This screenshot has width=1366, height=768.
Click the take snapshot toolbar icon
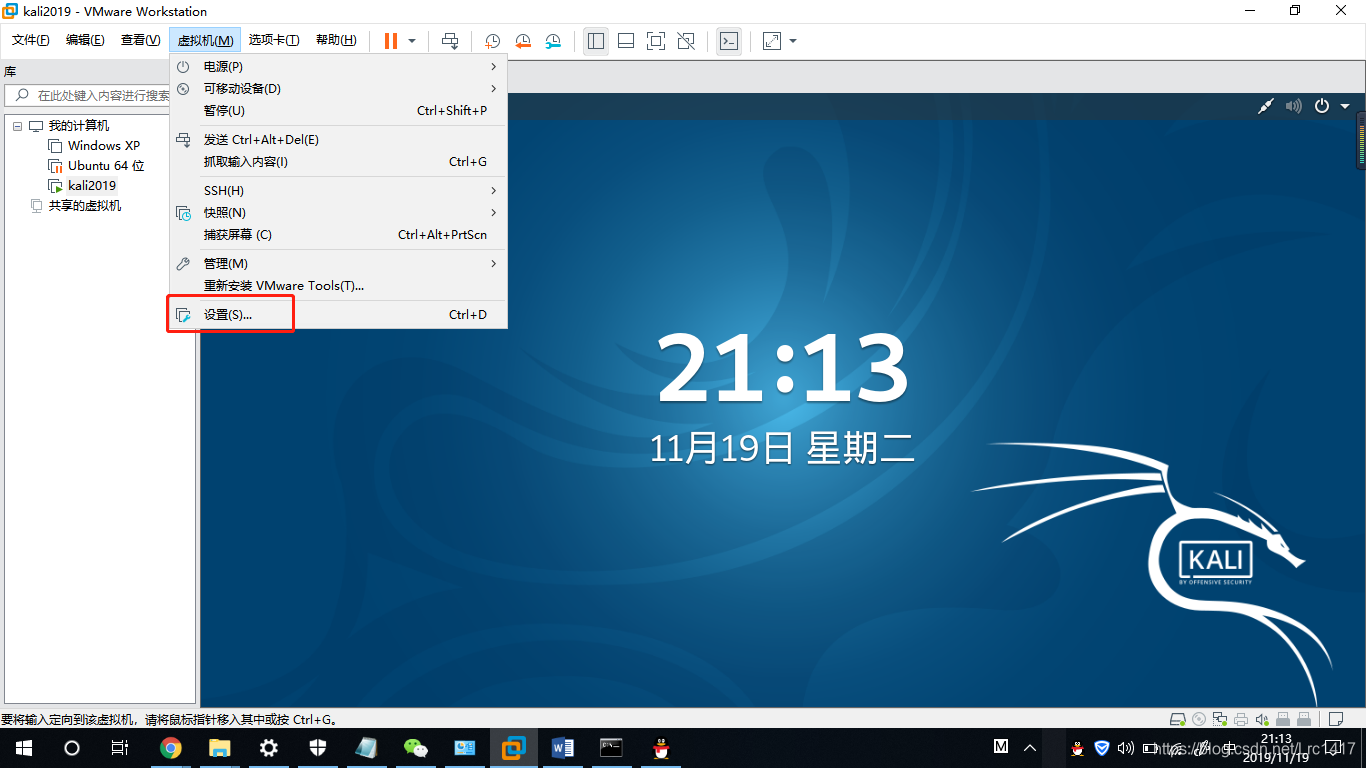point(493,41)
